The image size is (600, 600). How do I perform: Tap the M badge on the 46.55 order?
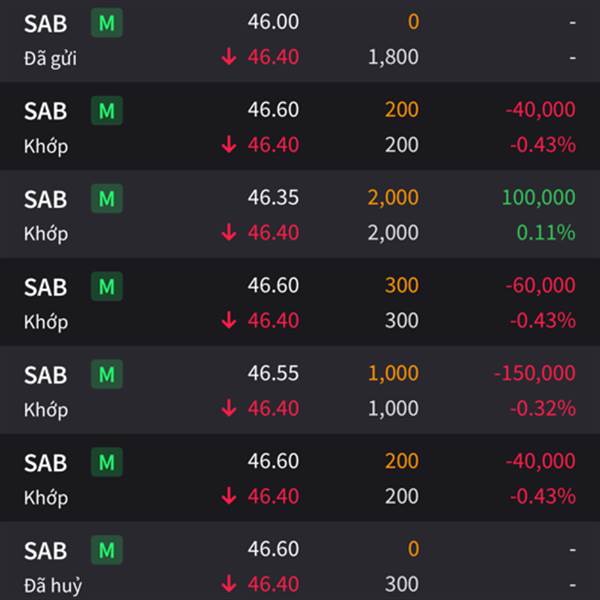(107, 374)
